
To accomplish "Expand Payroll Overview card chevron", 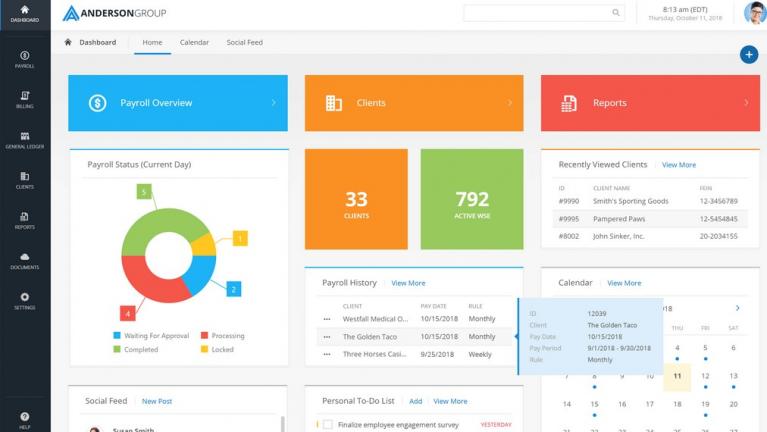I will (273, 102).
